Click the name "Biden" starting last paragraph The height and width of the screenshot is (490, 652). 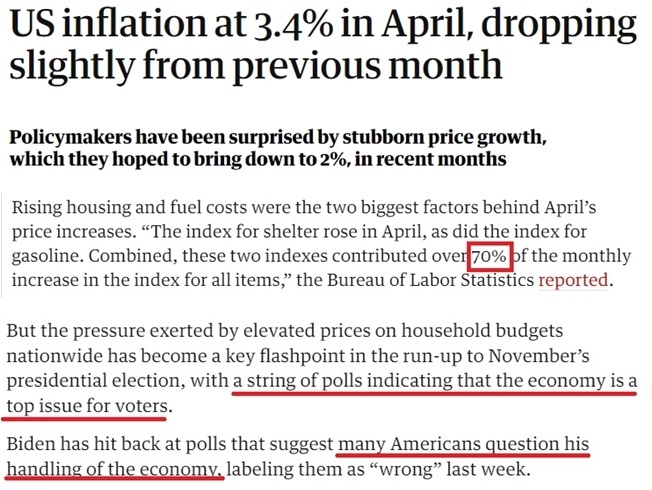click(31, 443)
